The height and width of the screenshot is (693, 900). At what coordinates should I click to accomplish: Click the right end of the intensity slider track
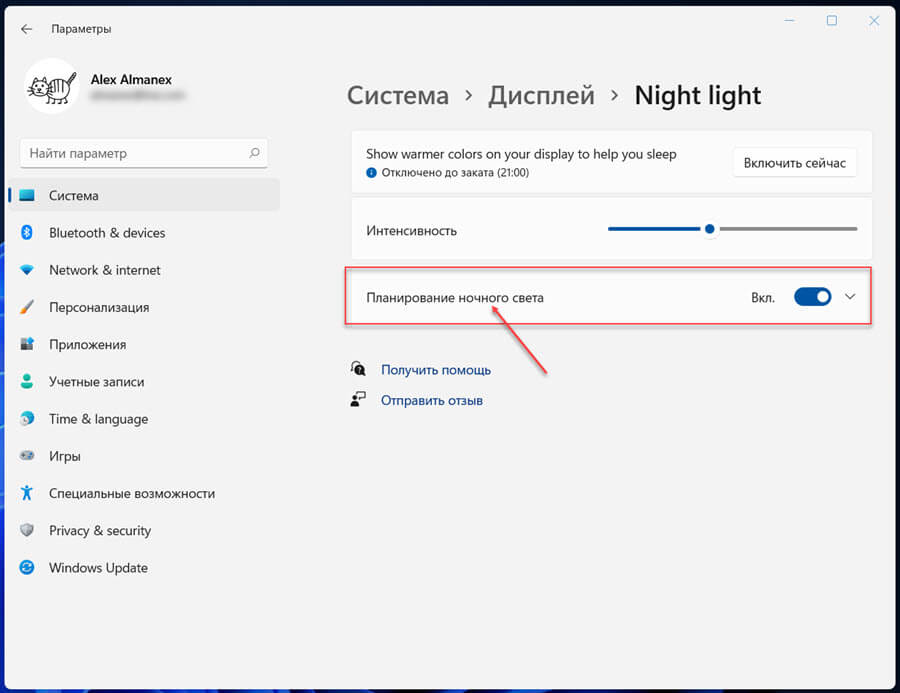pos(854,229)
